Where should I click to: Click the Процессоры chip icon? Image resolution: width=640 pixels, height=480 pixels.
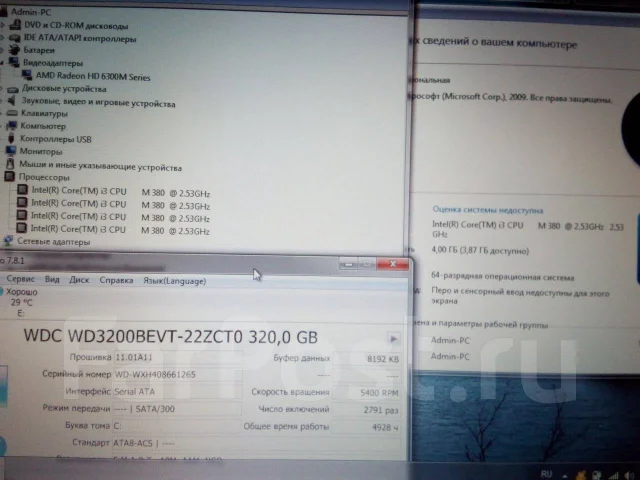[9, 177]
